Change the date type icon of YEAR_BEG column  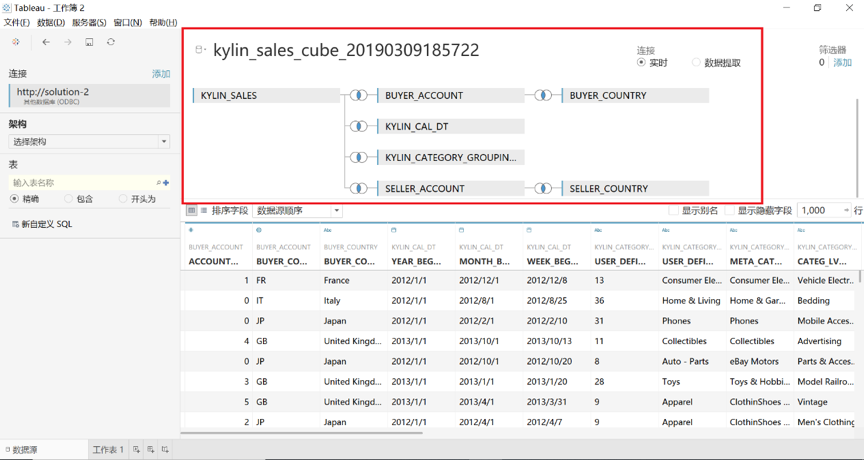tap(393, 230)
